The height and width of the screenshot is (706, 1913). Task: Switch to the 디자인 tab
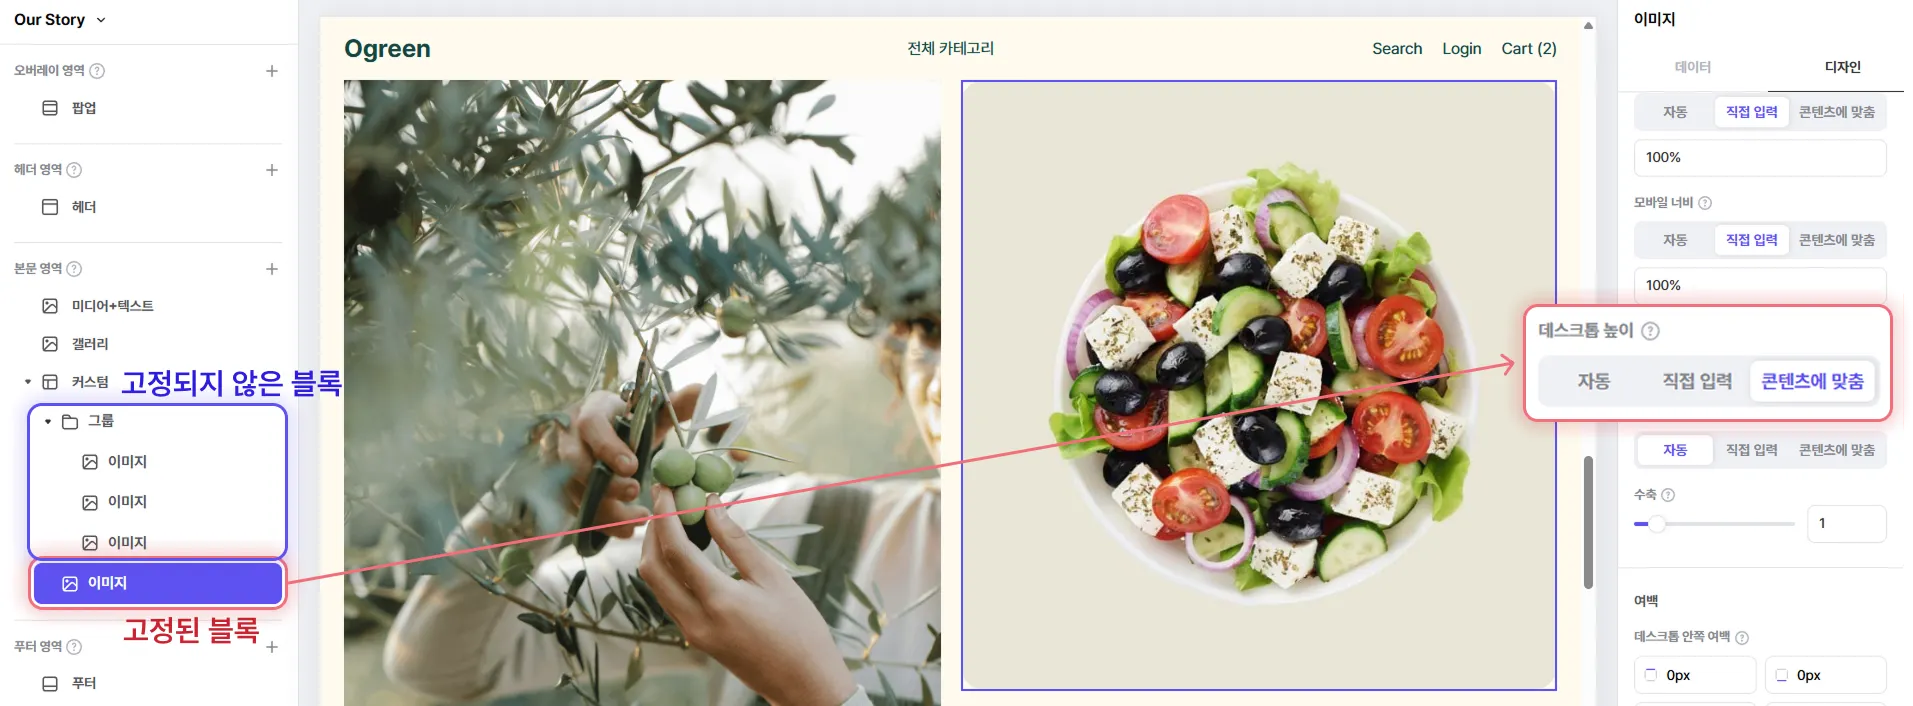(1842, 67)
